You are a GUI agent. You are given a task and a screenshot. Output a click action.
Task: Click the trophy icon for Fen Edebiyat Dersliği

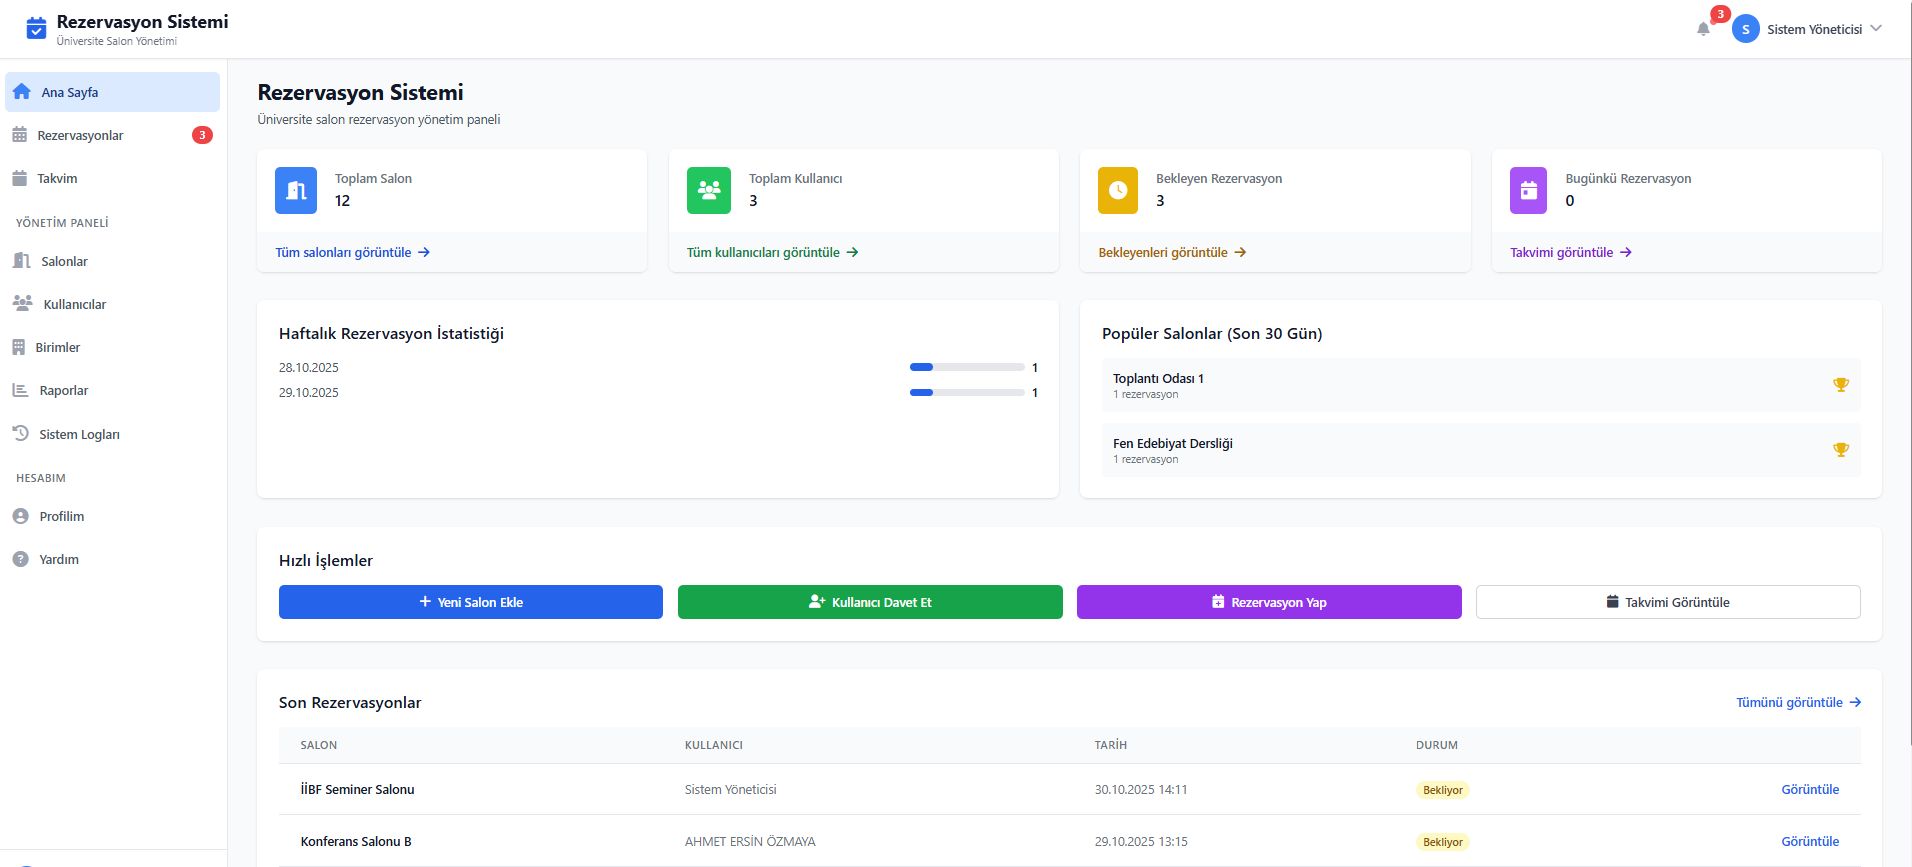pos(1841,450)
